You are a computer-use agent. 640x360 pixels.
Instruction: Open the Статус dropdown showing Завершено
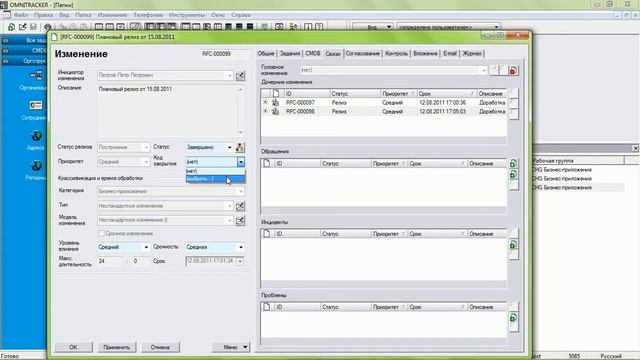point(229,147)
